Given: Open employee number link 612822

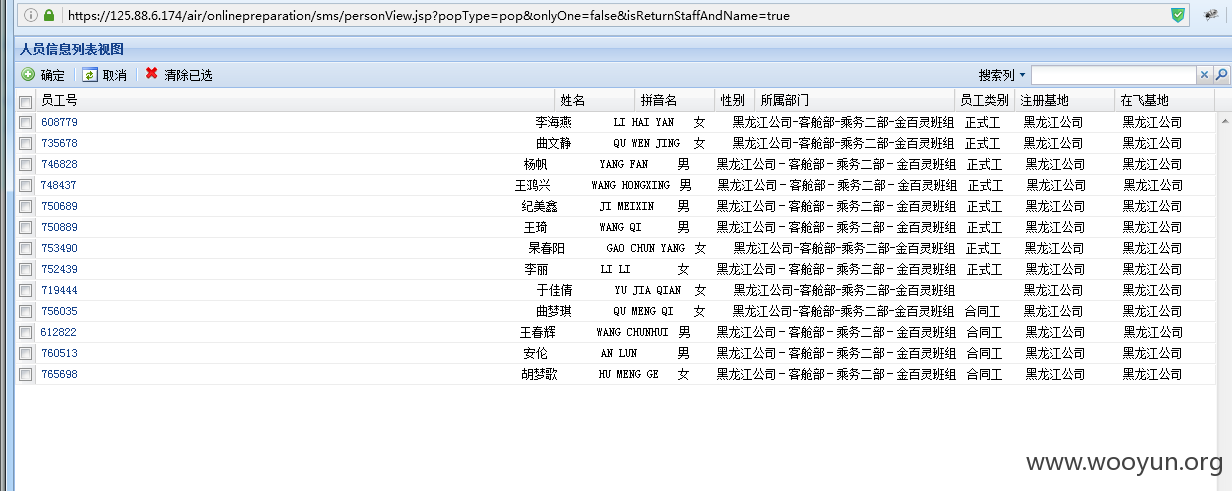Looking at the screenshot, I should click(59, 332).
